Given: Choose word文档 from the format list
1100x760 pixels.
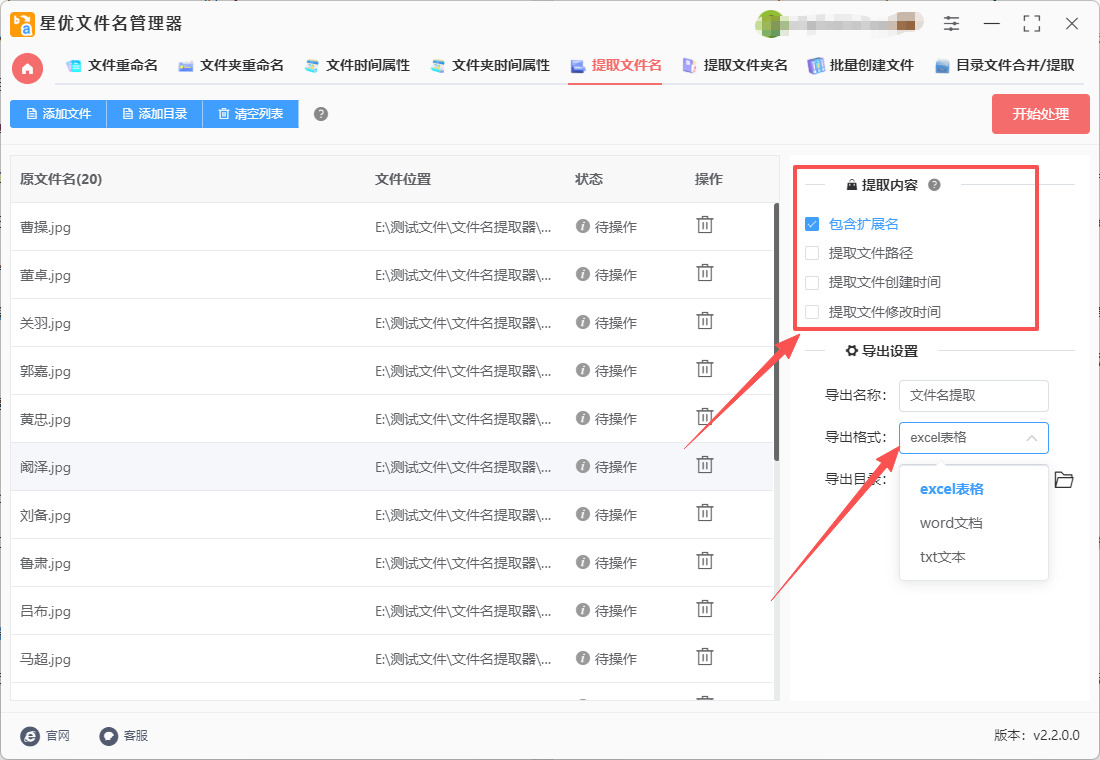Looking at the screenshot, I should point(951,523).
